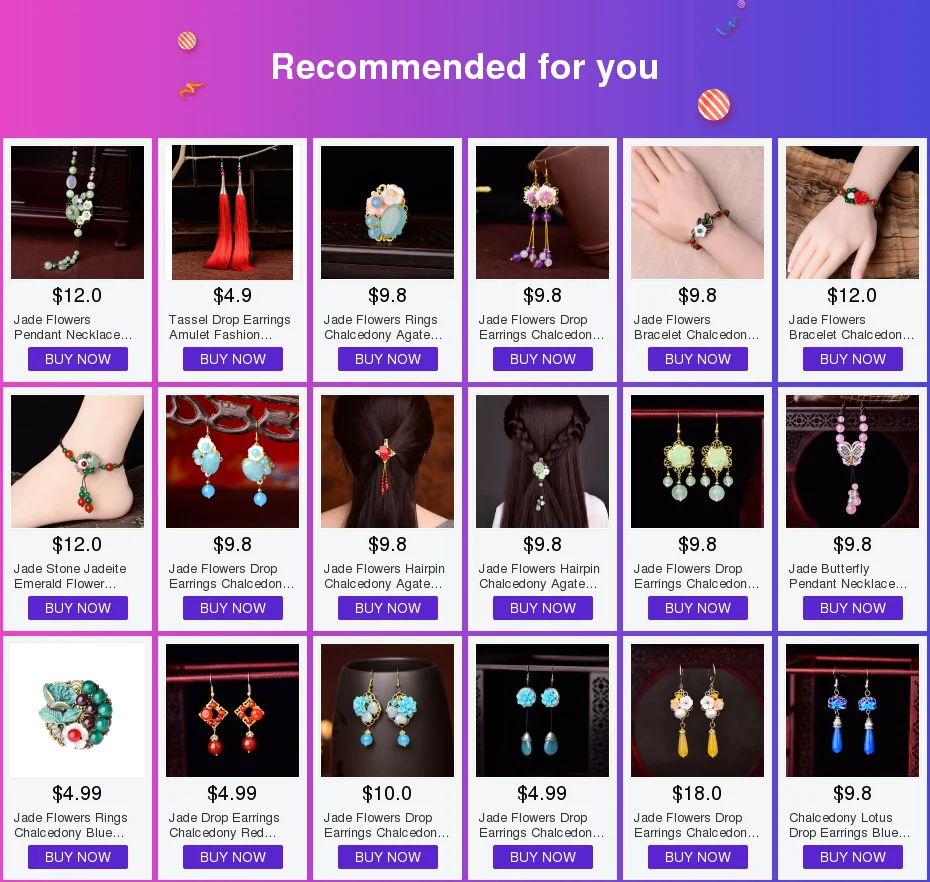Image resolution: width=930 pixels, height=882 pixels.
Task: Click the $12.0 price of the red rose bracelet
Action: tap(852, 295)
